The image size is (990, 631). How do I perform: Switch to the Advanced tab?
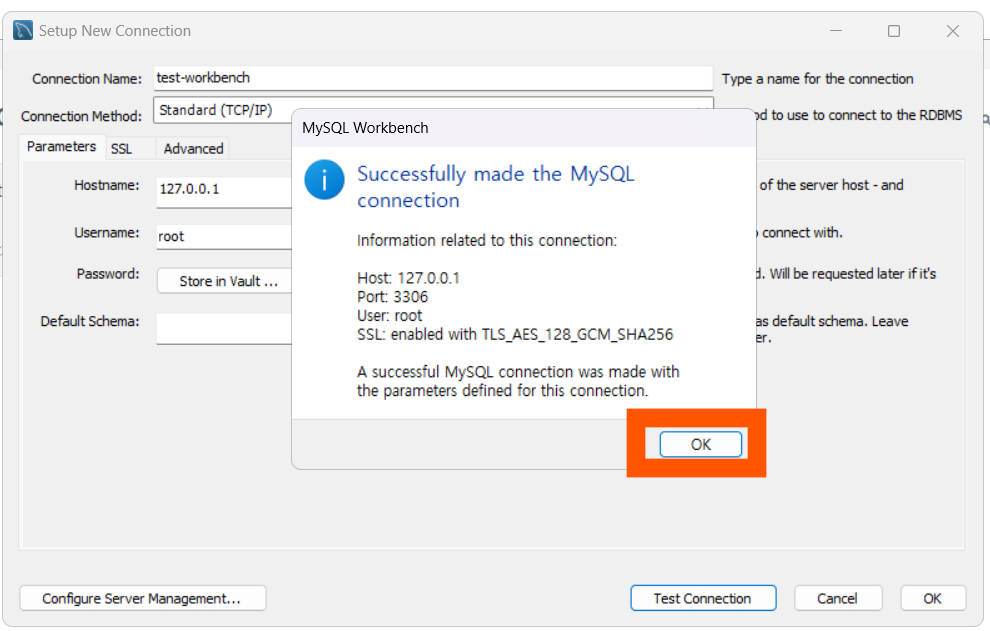click(193, 148)
